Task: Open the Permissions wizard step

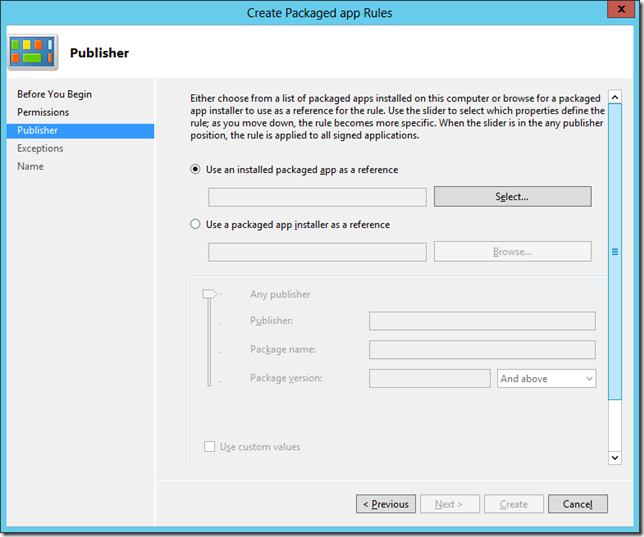Action: point(43,112)
